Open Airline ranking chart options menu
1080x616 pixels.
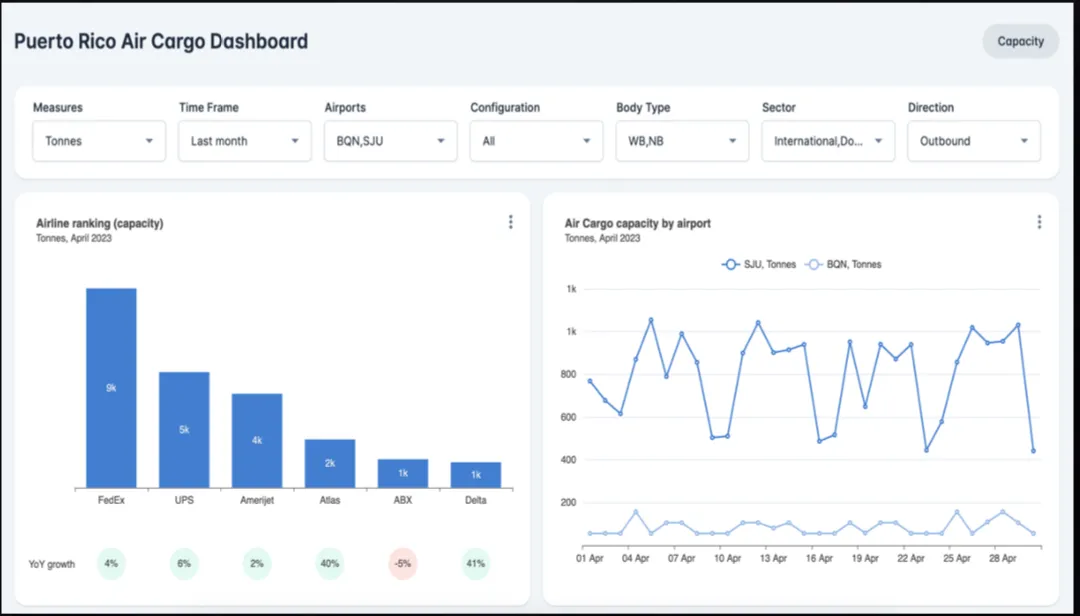coord(510,222)
